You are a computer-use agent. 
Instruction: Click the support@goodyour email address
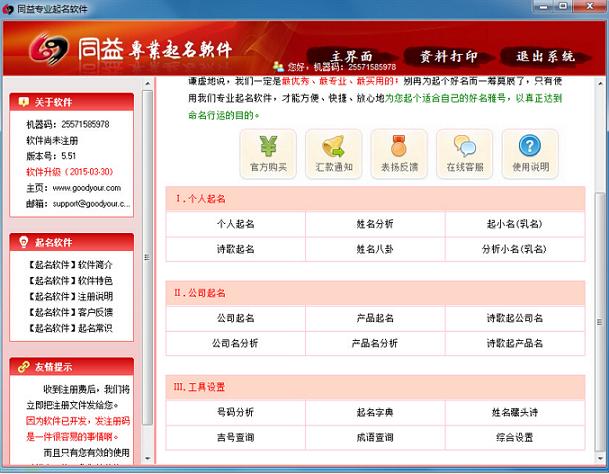(x=92, y=204)
